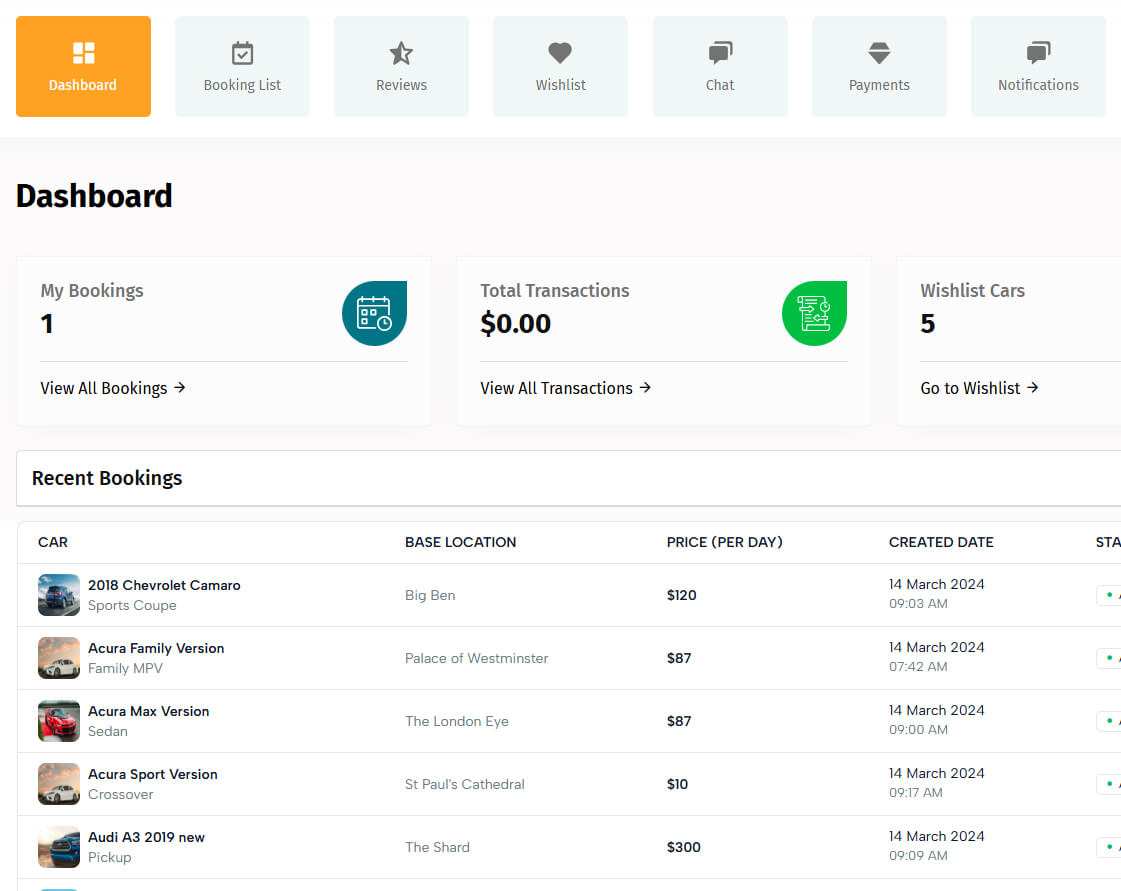This screenshot has width=1121, height=891.
Task: Switch to the Booking List tab
Action: click(242, 67)
